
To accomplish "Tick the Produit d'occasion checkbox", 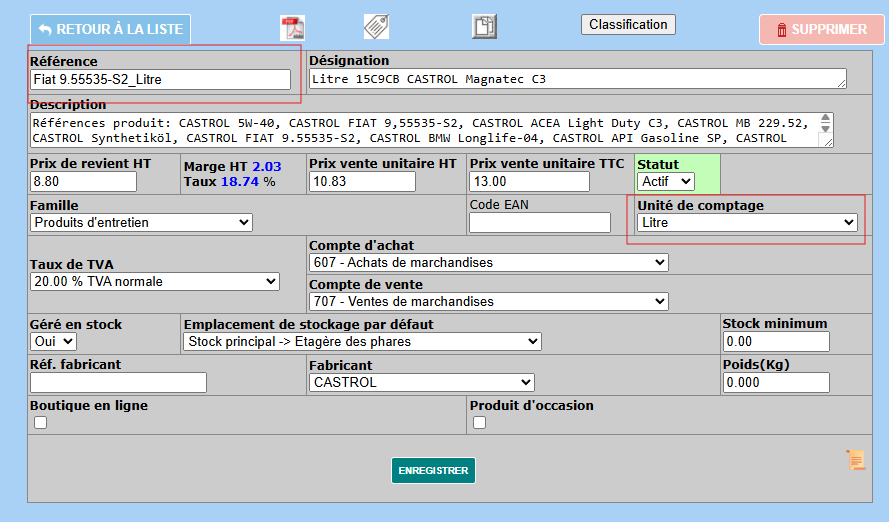I will click(480, 423).
